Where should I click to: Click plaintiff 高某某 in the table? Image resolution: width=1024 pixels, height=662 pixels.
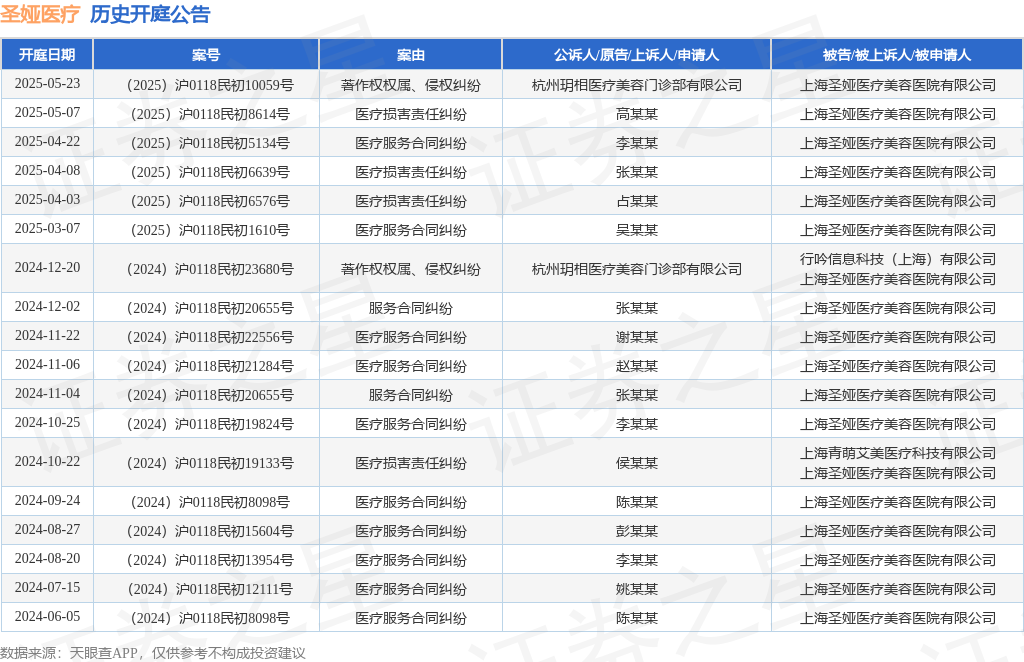pos(636,114)
